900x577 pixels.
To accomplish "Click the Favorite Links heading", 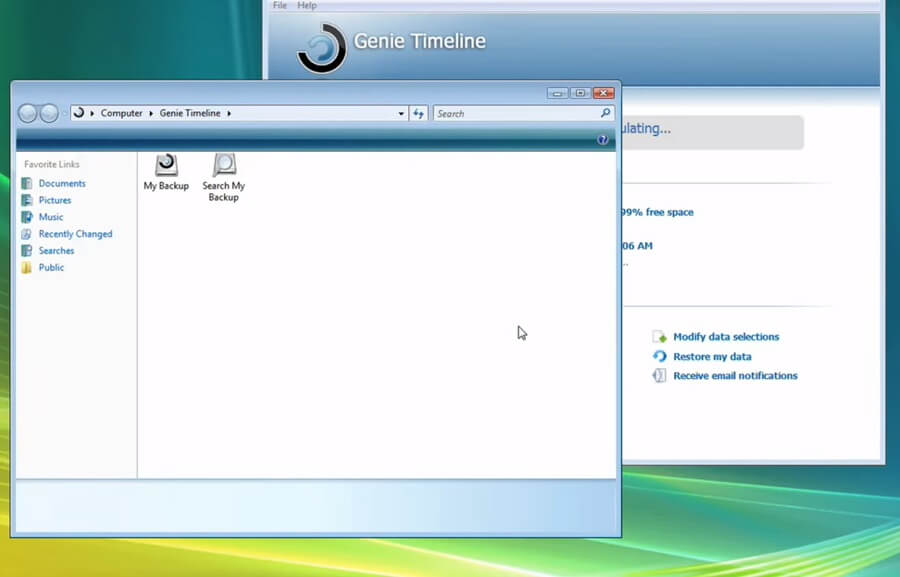I will point(52,164).
